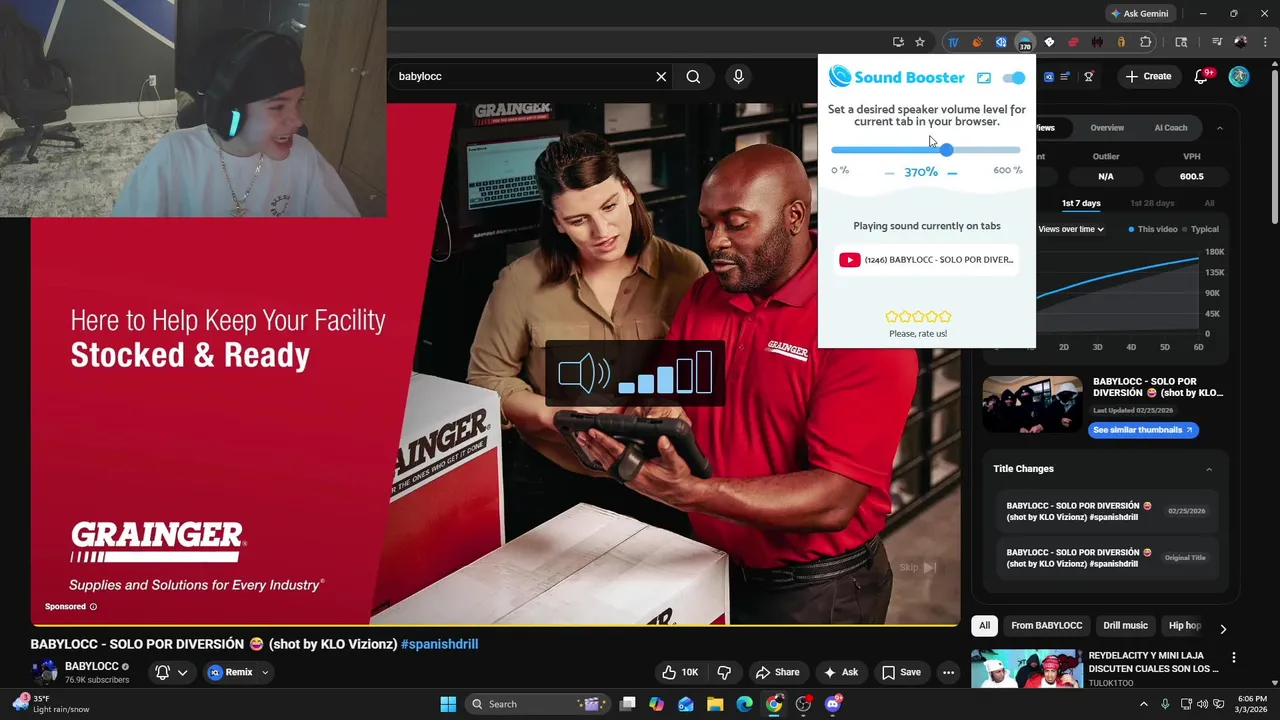Switch to AI Coach tab
Screen dimensions: 1280x720
pos(1171,128)
